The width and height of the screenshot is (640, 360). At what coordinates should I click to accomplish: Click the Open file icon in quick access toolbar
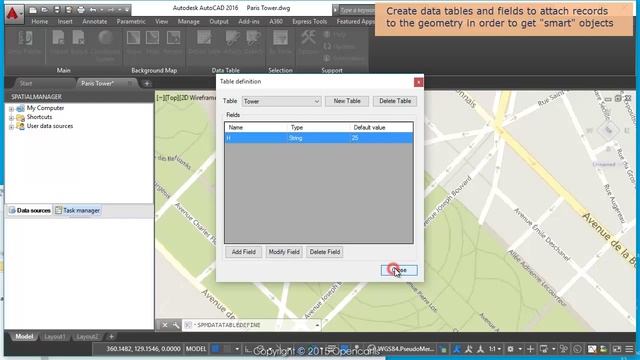[44, 9]
